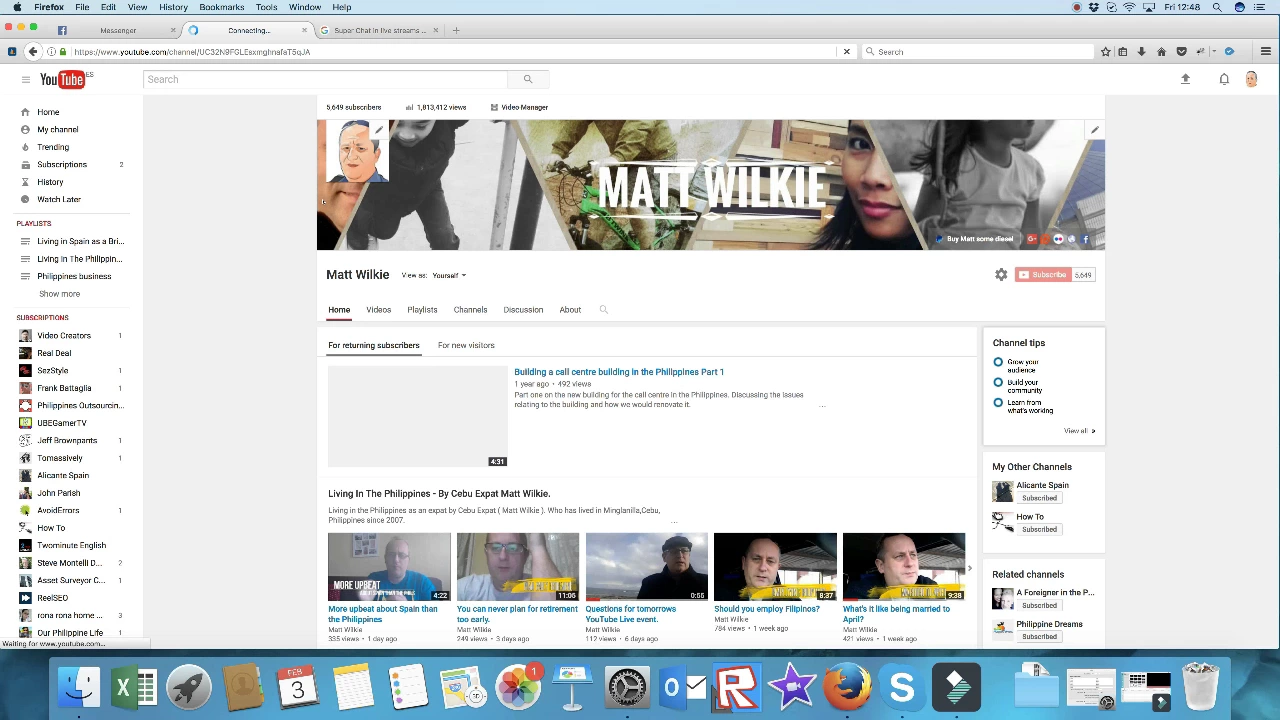This screenshot has width=1280, height=720.
Task: Open Subscriptions in sidebar
Action: [x=62, y=164]
